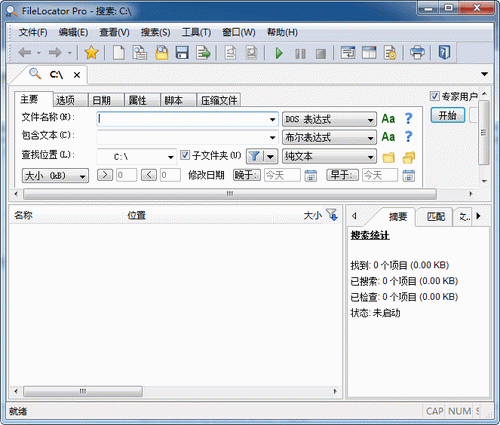The image size is (500, 425).
Task: Click the vertical scrollbar beside 开始 button
Action: (484, 133)
